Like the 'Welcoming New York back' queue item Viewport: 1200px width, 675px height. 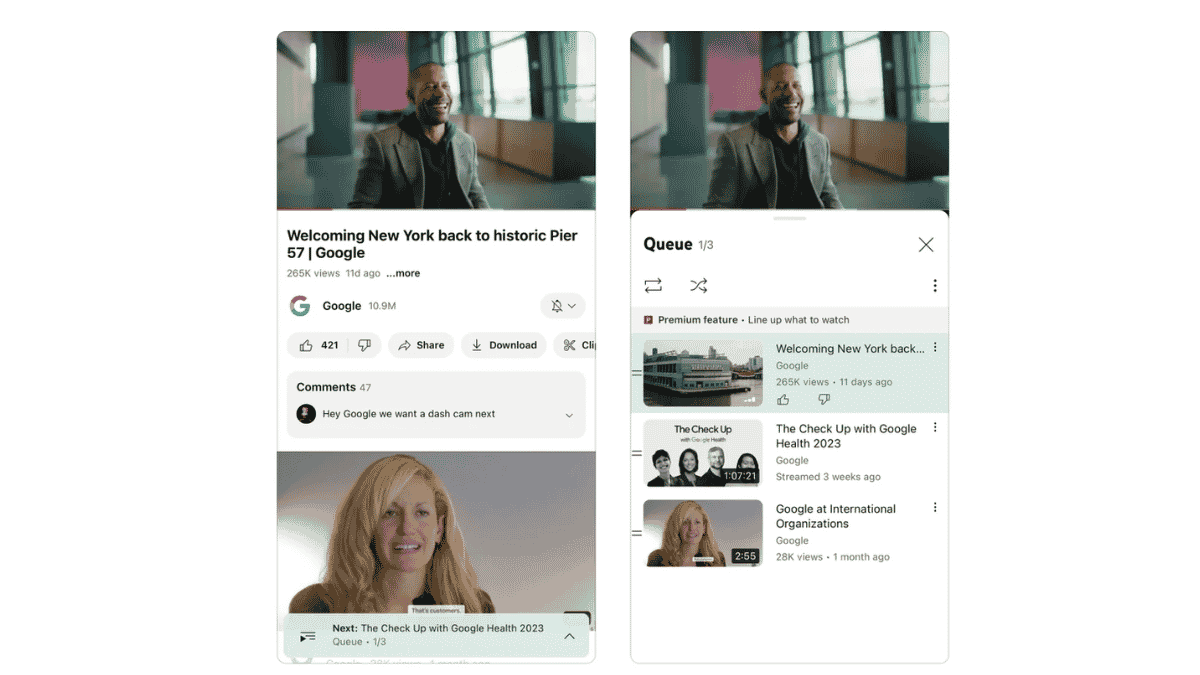pos(783,399)
